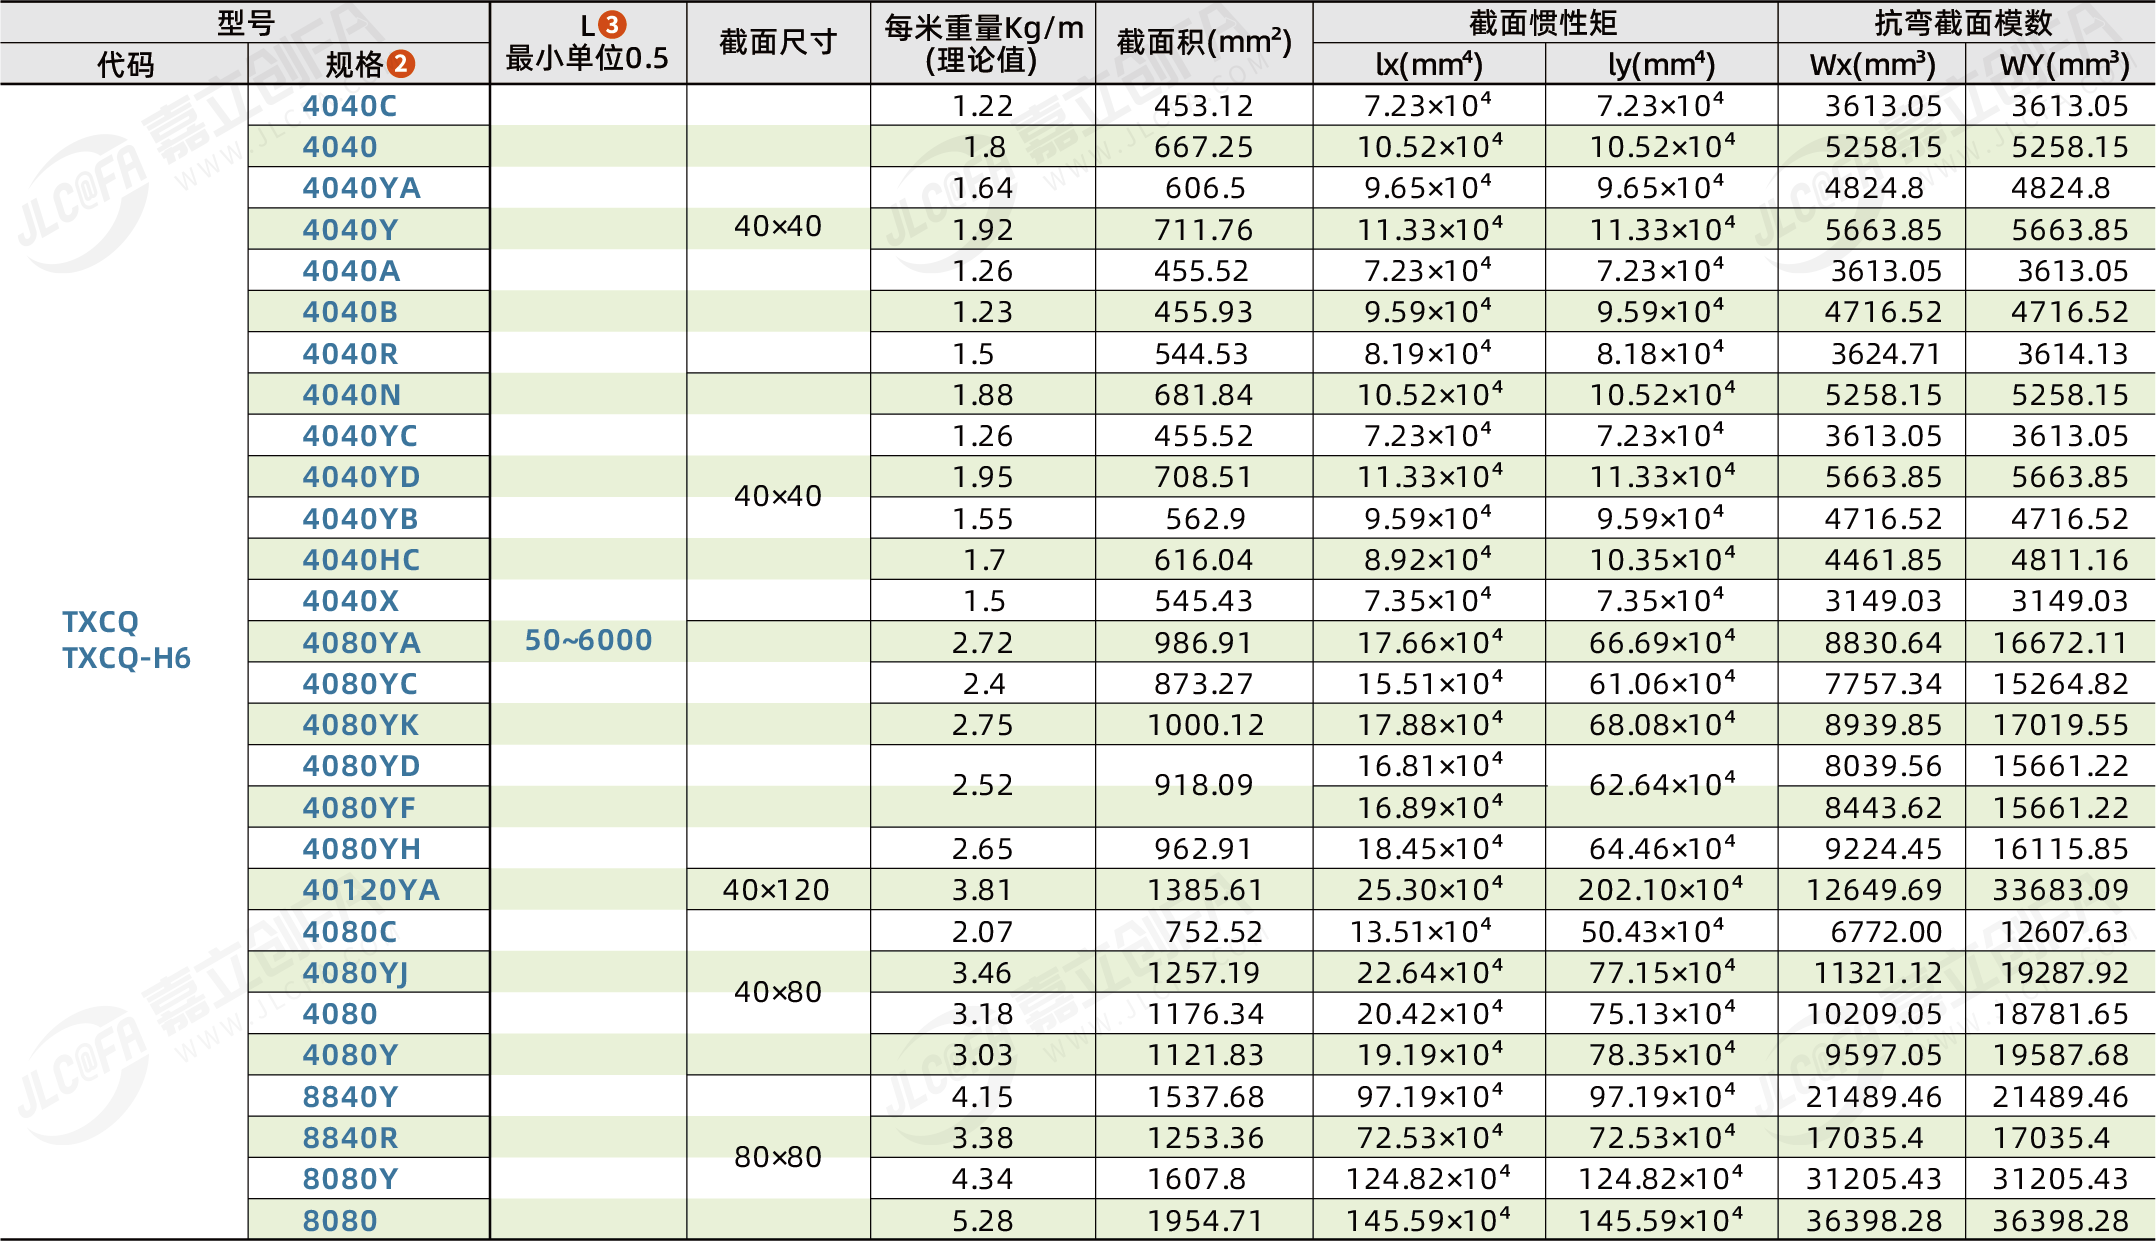Click the 截面尺寸 column header
Screen dimensions: 2156x1241
pos(777,43)
